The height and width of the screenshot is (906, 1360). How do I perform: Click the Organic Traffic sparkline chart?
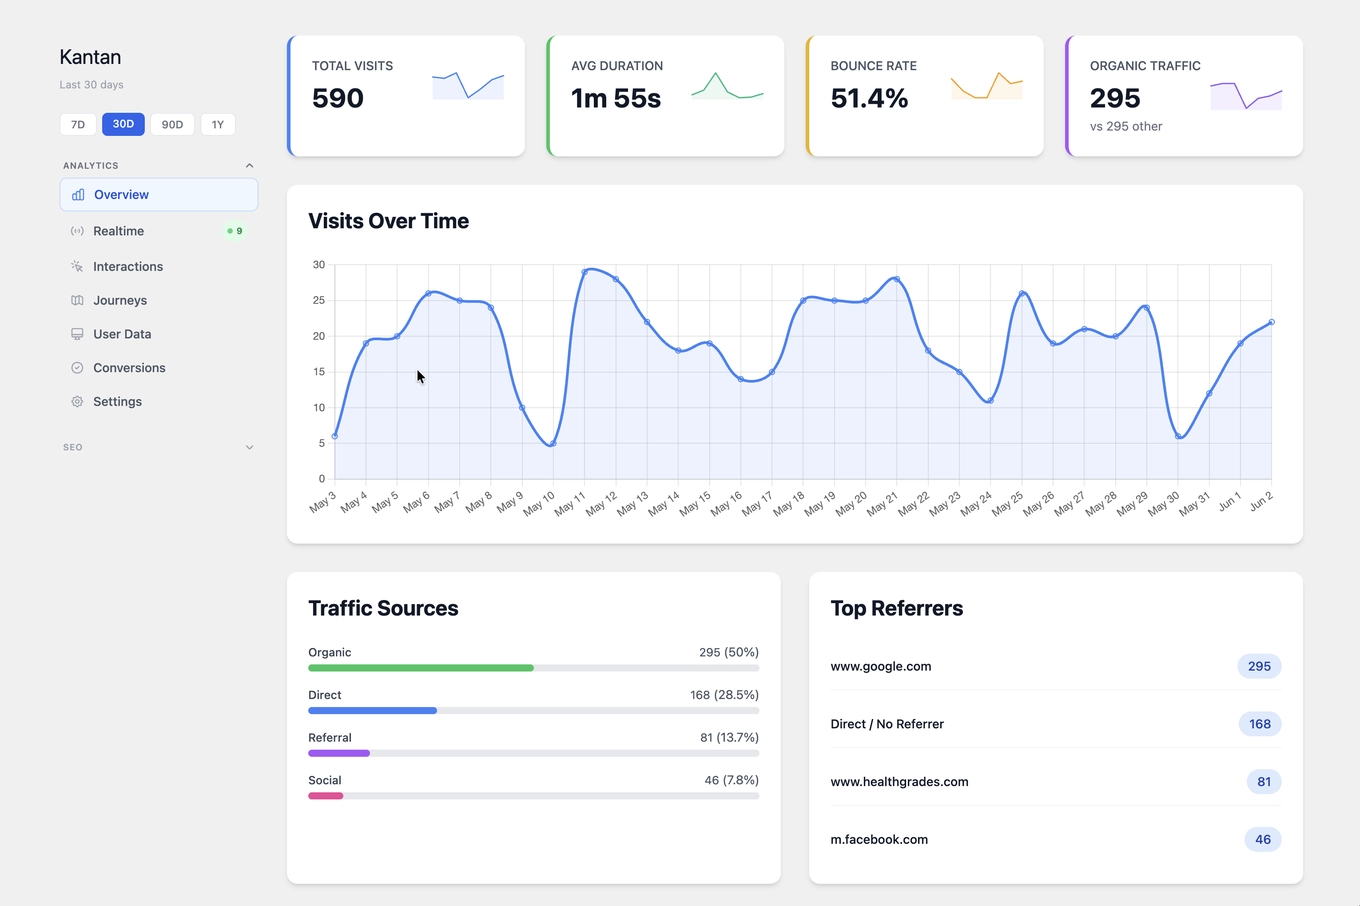1246,96
